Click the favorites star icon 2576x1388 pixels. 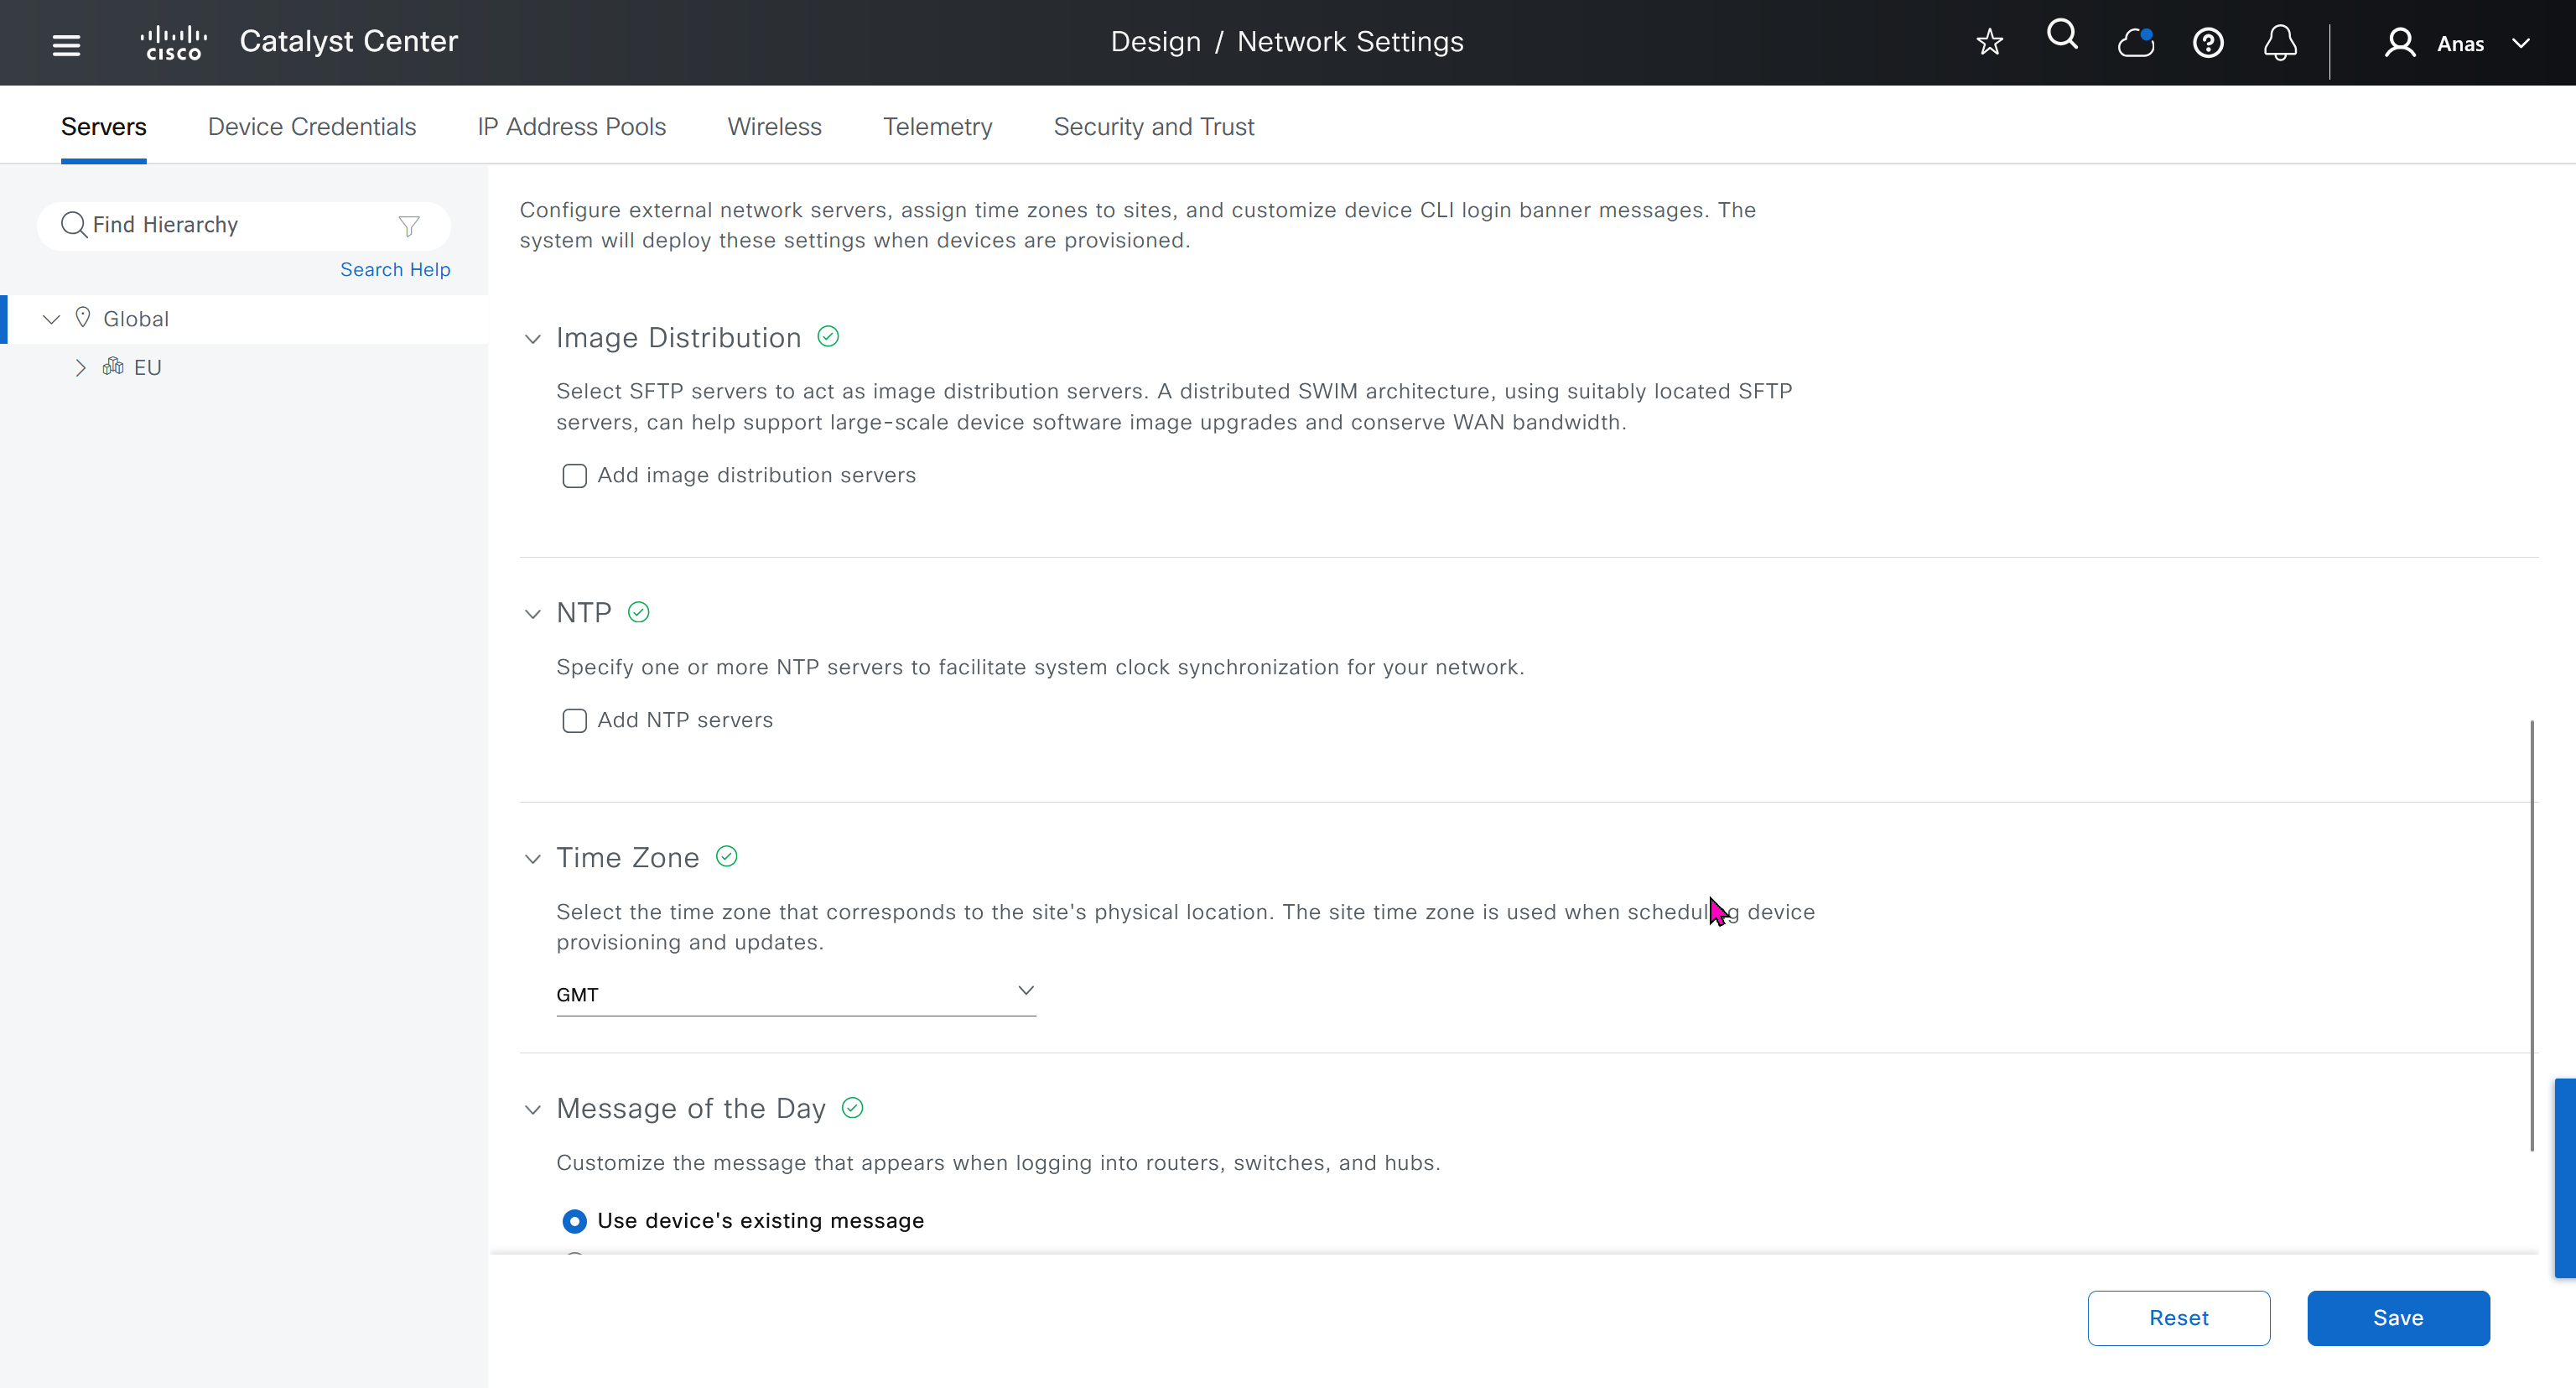(1989, 42)
